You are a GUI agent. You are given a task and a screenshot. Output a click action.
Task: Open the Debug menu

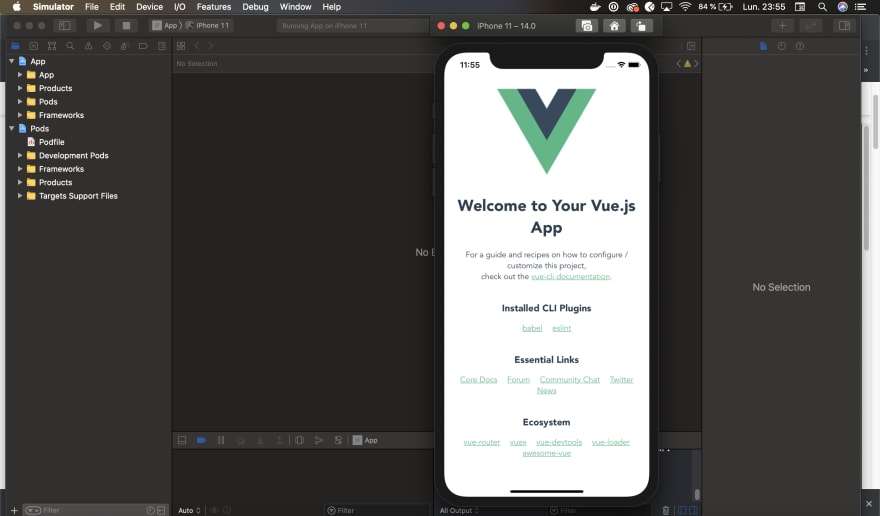tap(255, 7)
